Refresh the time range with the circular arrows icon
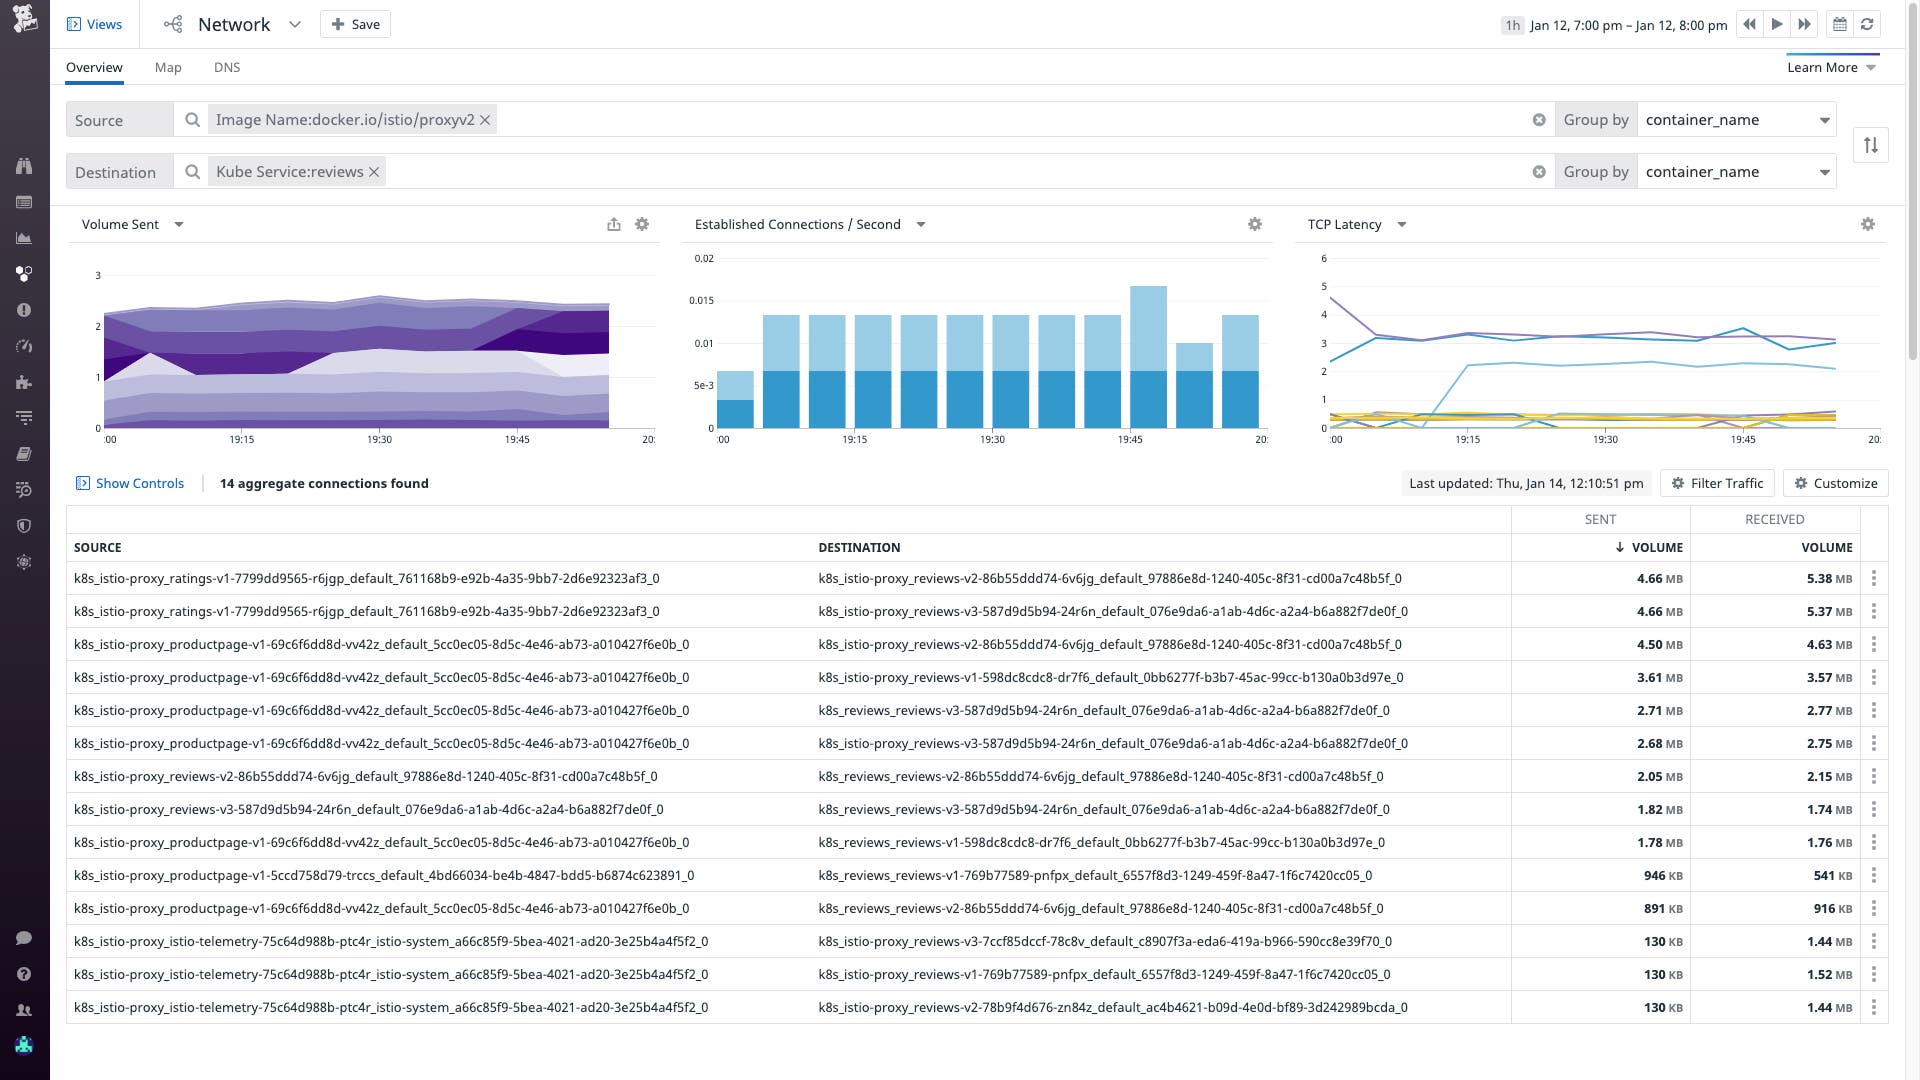The image size is (1920, 1080). point(1868,24)
